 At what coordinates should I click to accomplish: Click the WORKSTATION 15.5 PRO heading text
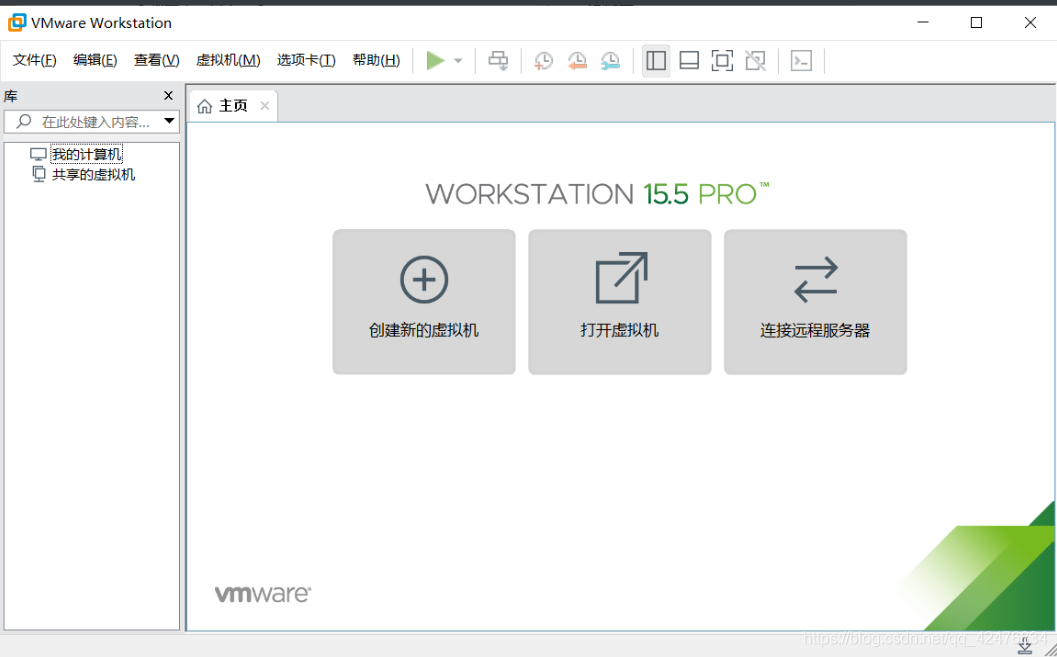click(597, 194)
